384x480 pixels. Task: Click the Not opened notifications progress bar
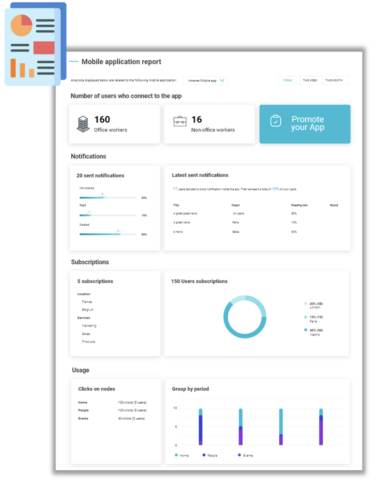(x=108, y=198)
